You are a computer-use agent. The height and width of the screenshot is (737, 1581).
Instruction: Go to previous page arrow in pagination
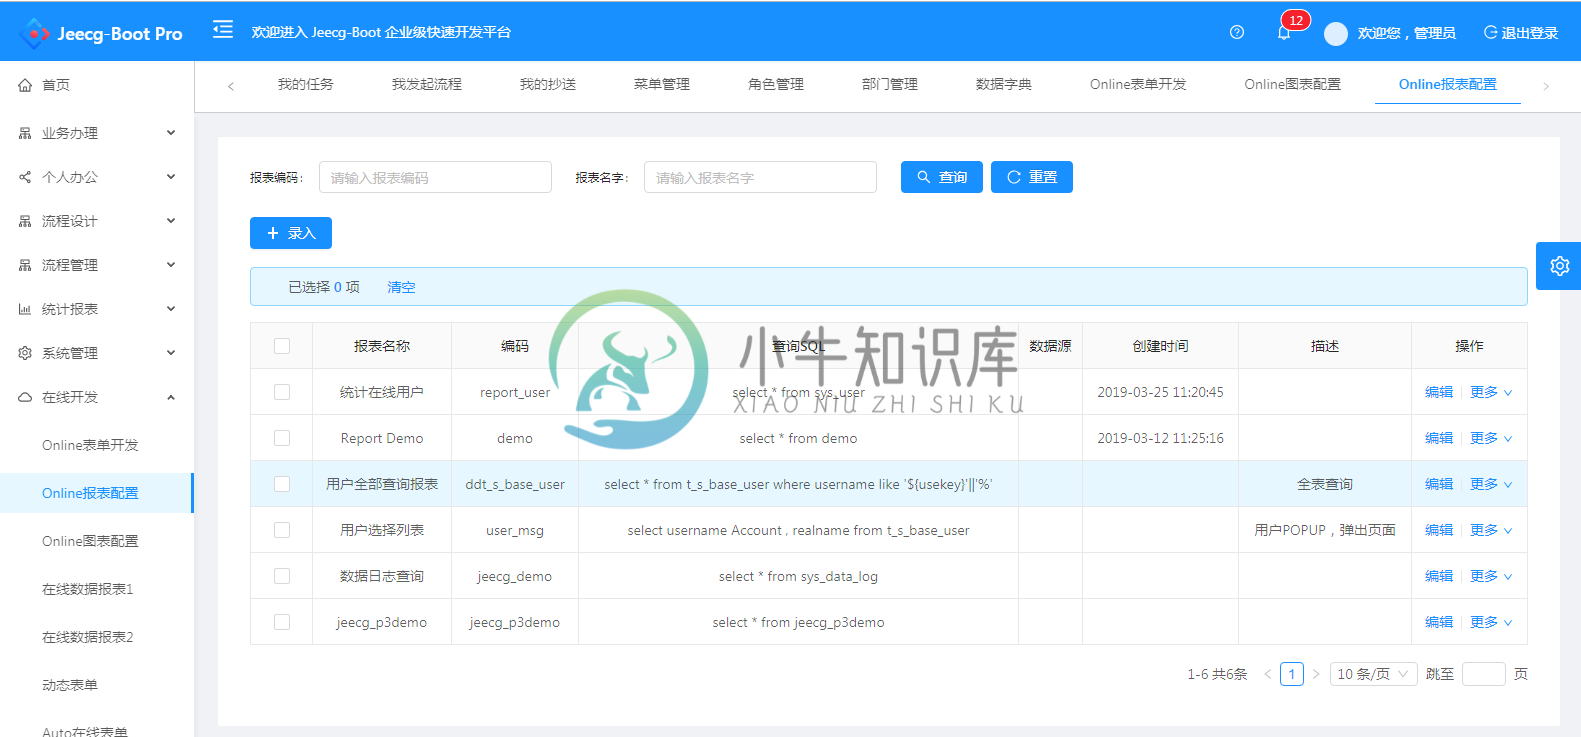coord(1267,674)
